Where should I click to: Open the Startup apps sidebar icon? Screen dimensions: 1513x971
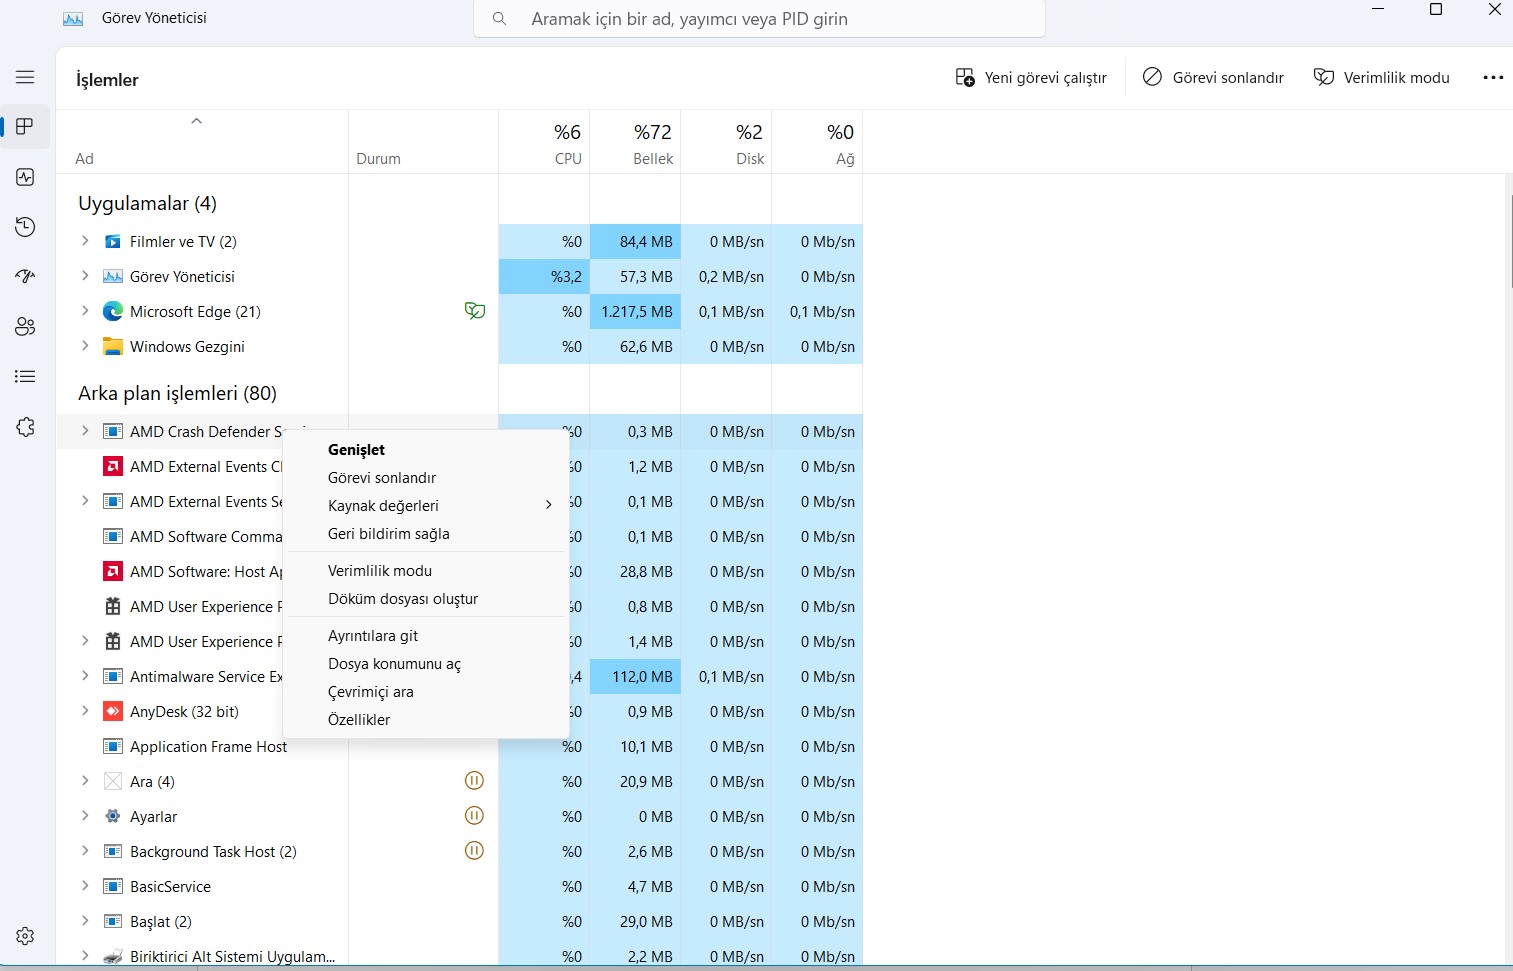tap(25, 277)
